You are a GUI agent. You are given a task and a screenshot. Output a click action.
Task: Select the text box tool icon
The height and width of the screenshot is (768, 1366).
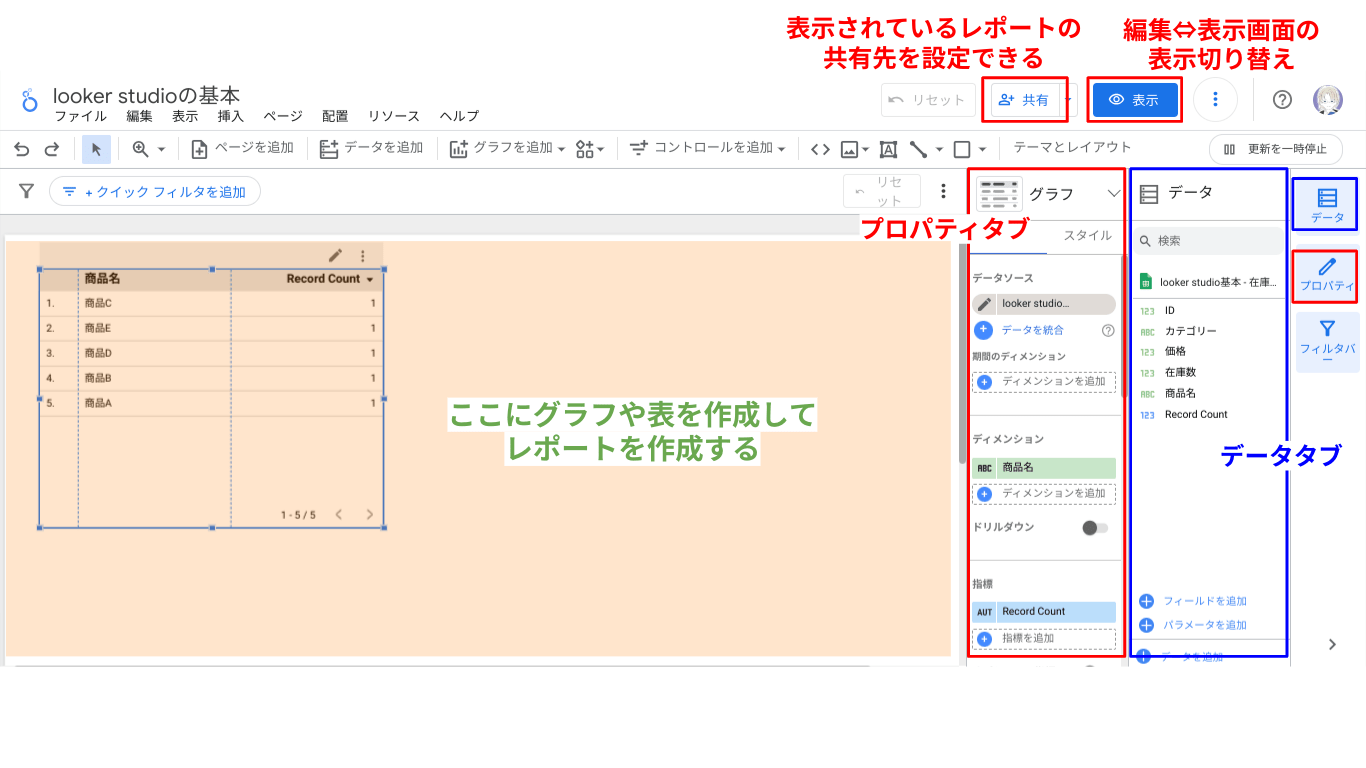pos(888,148)
